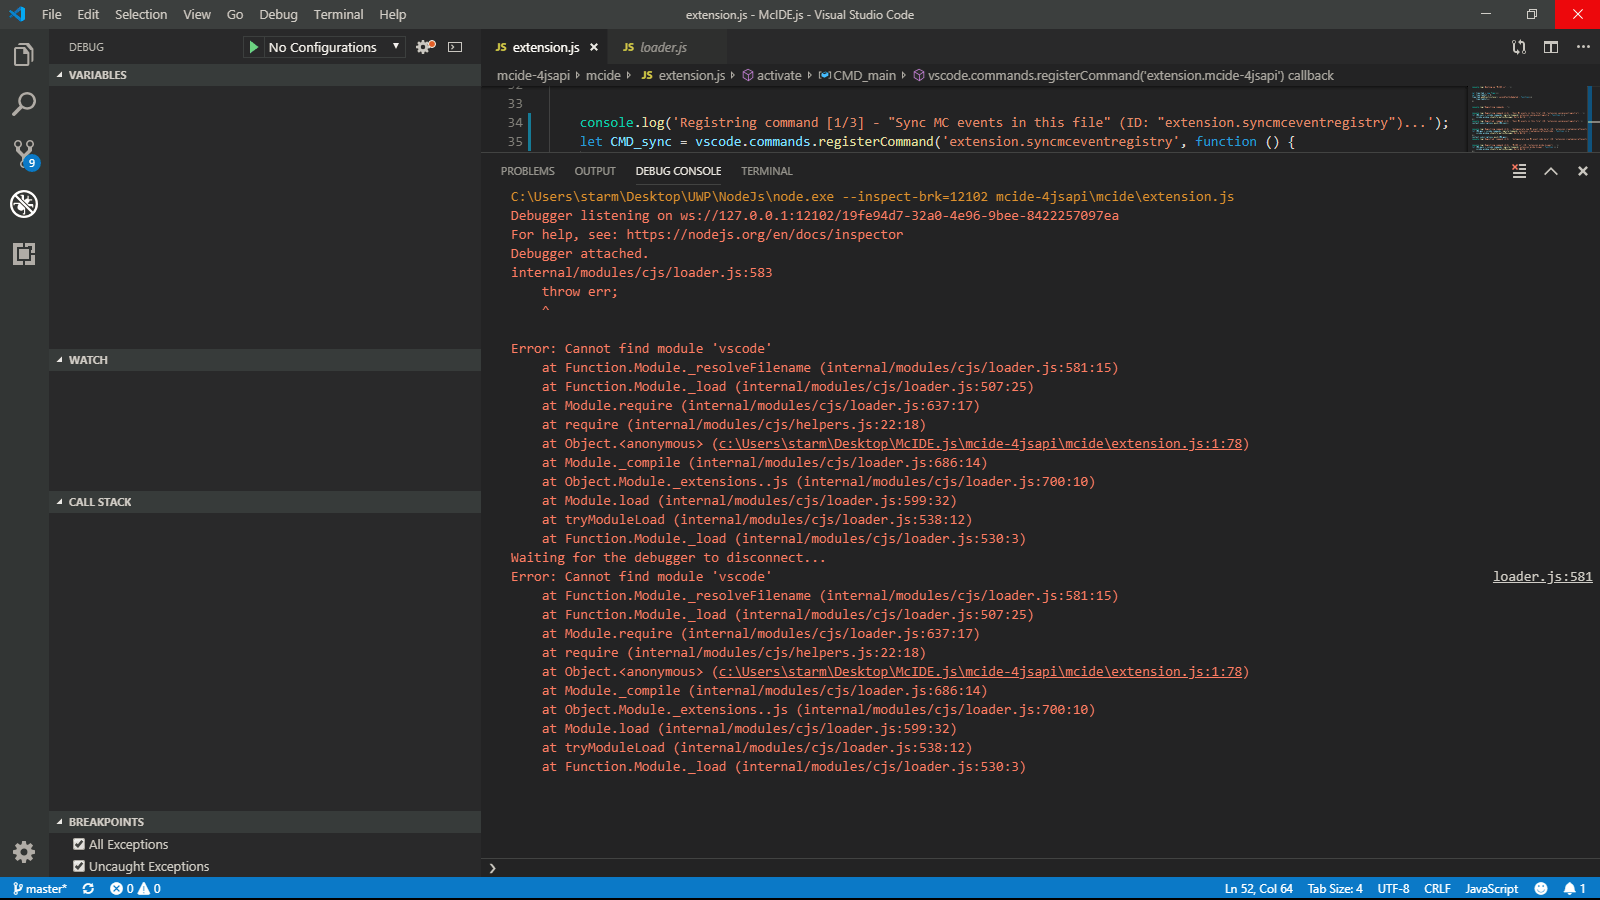The width and height of the screenshot is (1600, 900).
Task: Open first extension.js:1:78 stack trace link
Action: pos(981,443)
